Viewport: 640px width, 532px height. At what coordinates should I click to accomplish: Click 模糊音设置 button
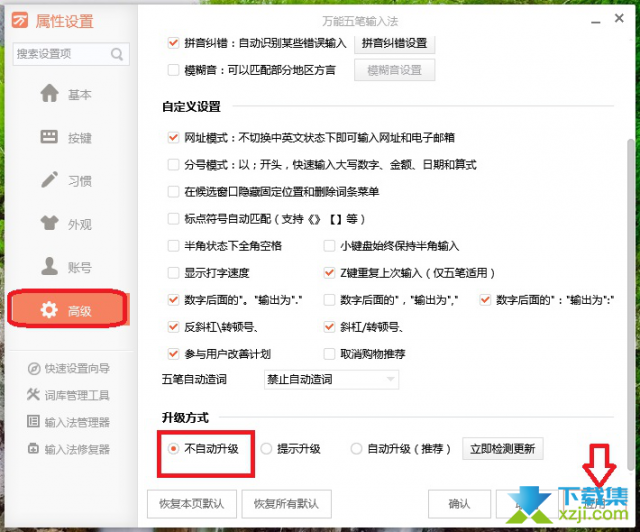point(394,70)
